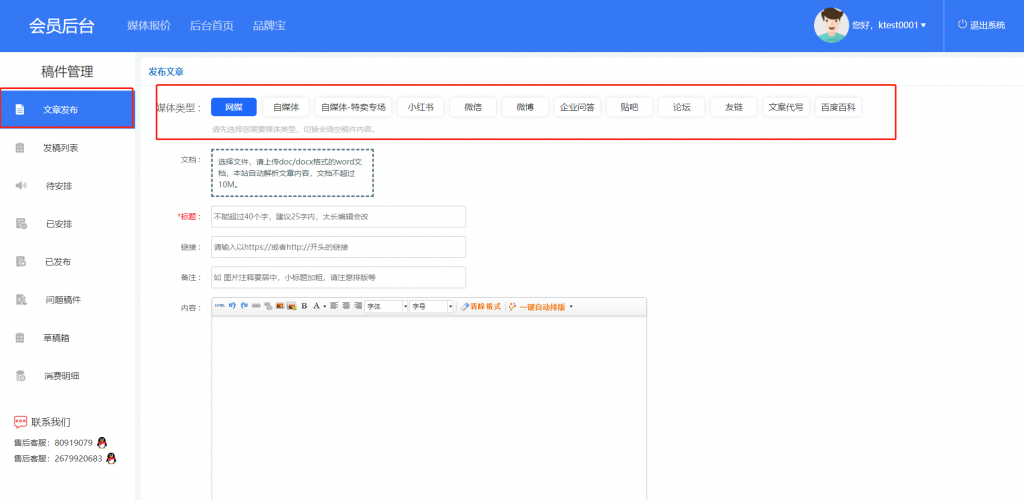The height and width of the screenshot is (500, 1024).
Task: Click the user avatar picture
Action: [831, 25]
